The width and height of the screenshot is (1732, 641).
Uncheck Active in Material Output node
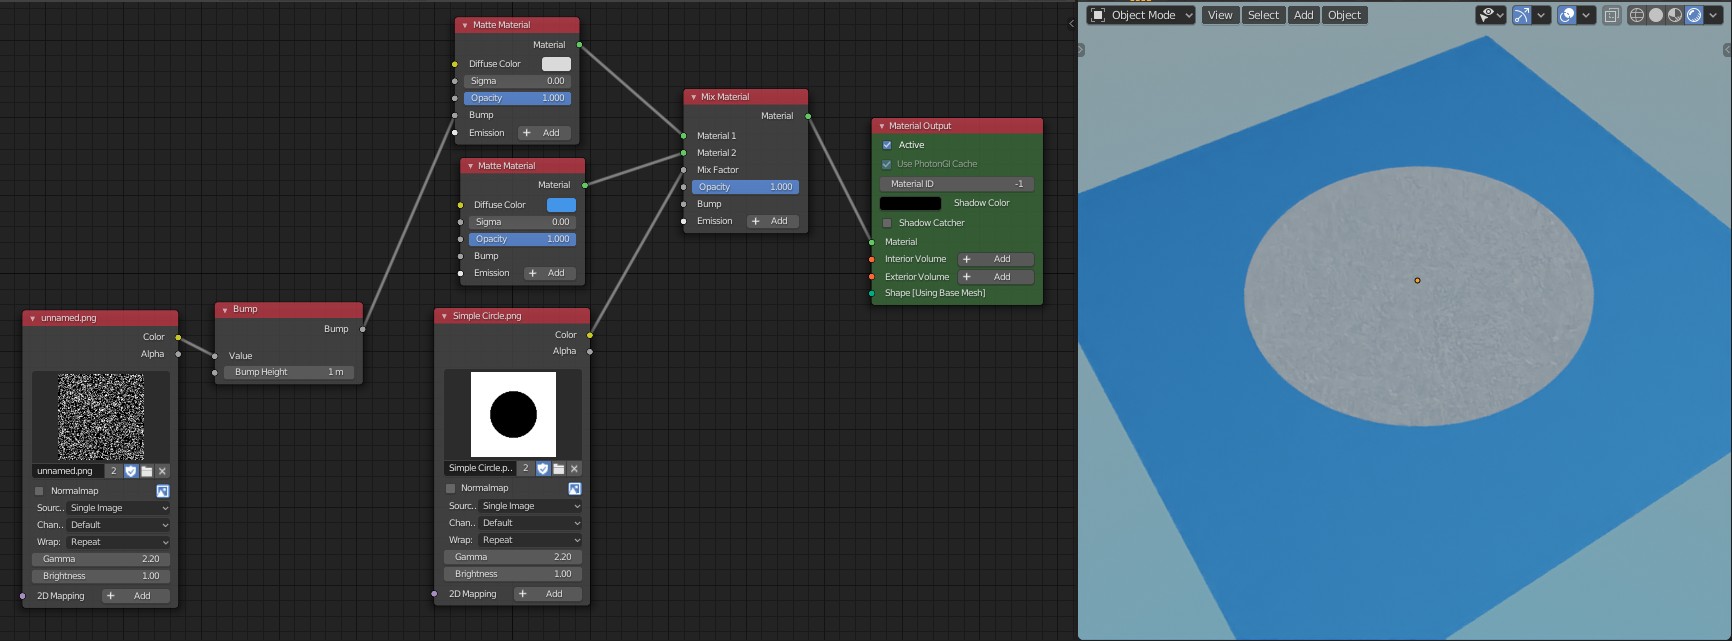point(887,145)
